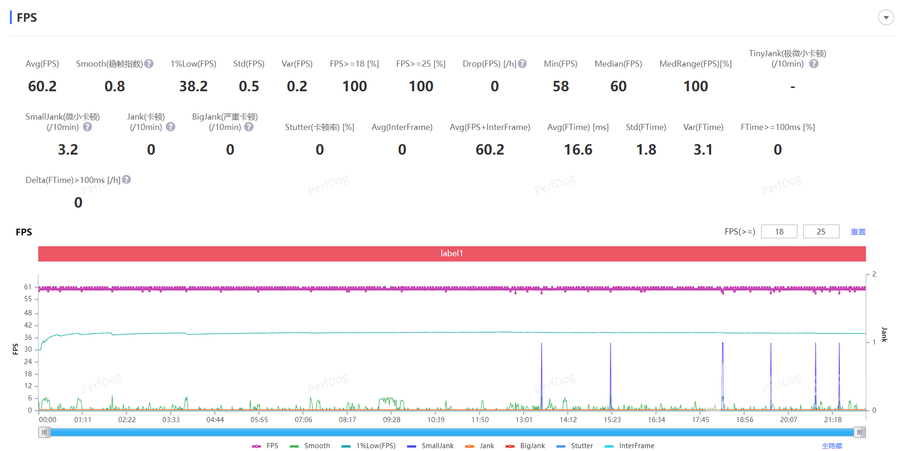Viewport: 900px width, 451px height.
Task: Open the help icon next to TinyJank (/10min)
Action: point(814,64)
